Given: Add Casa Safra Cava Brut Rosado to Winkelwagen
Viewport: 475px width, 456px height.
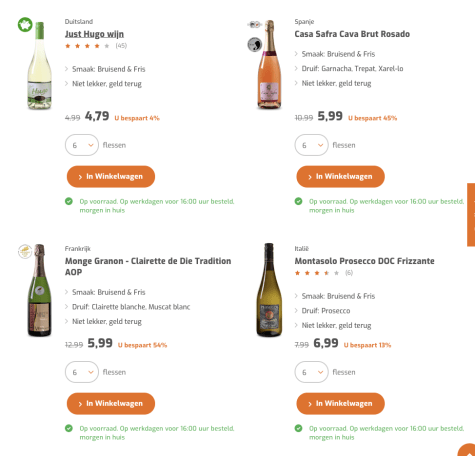Looking at the screenshot, I should (340, 177).
